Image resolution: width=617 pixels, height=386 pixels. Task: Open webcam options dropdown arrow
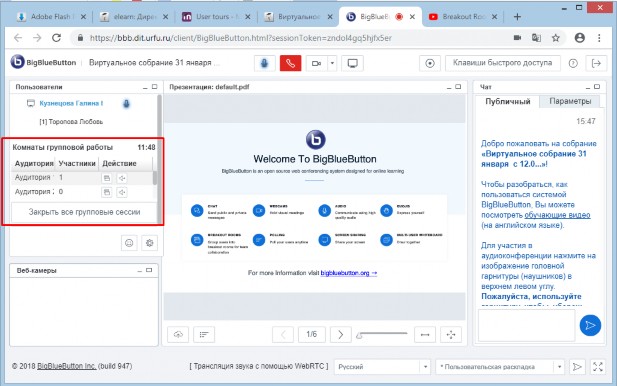tap(332, 63)
